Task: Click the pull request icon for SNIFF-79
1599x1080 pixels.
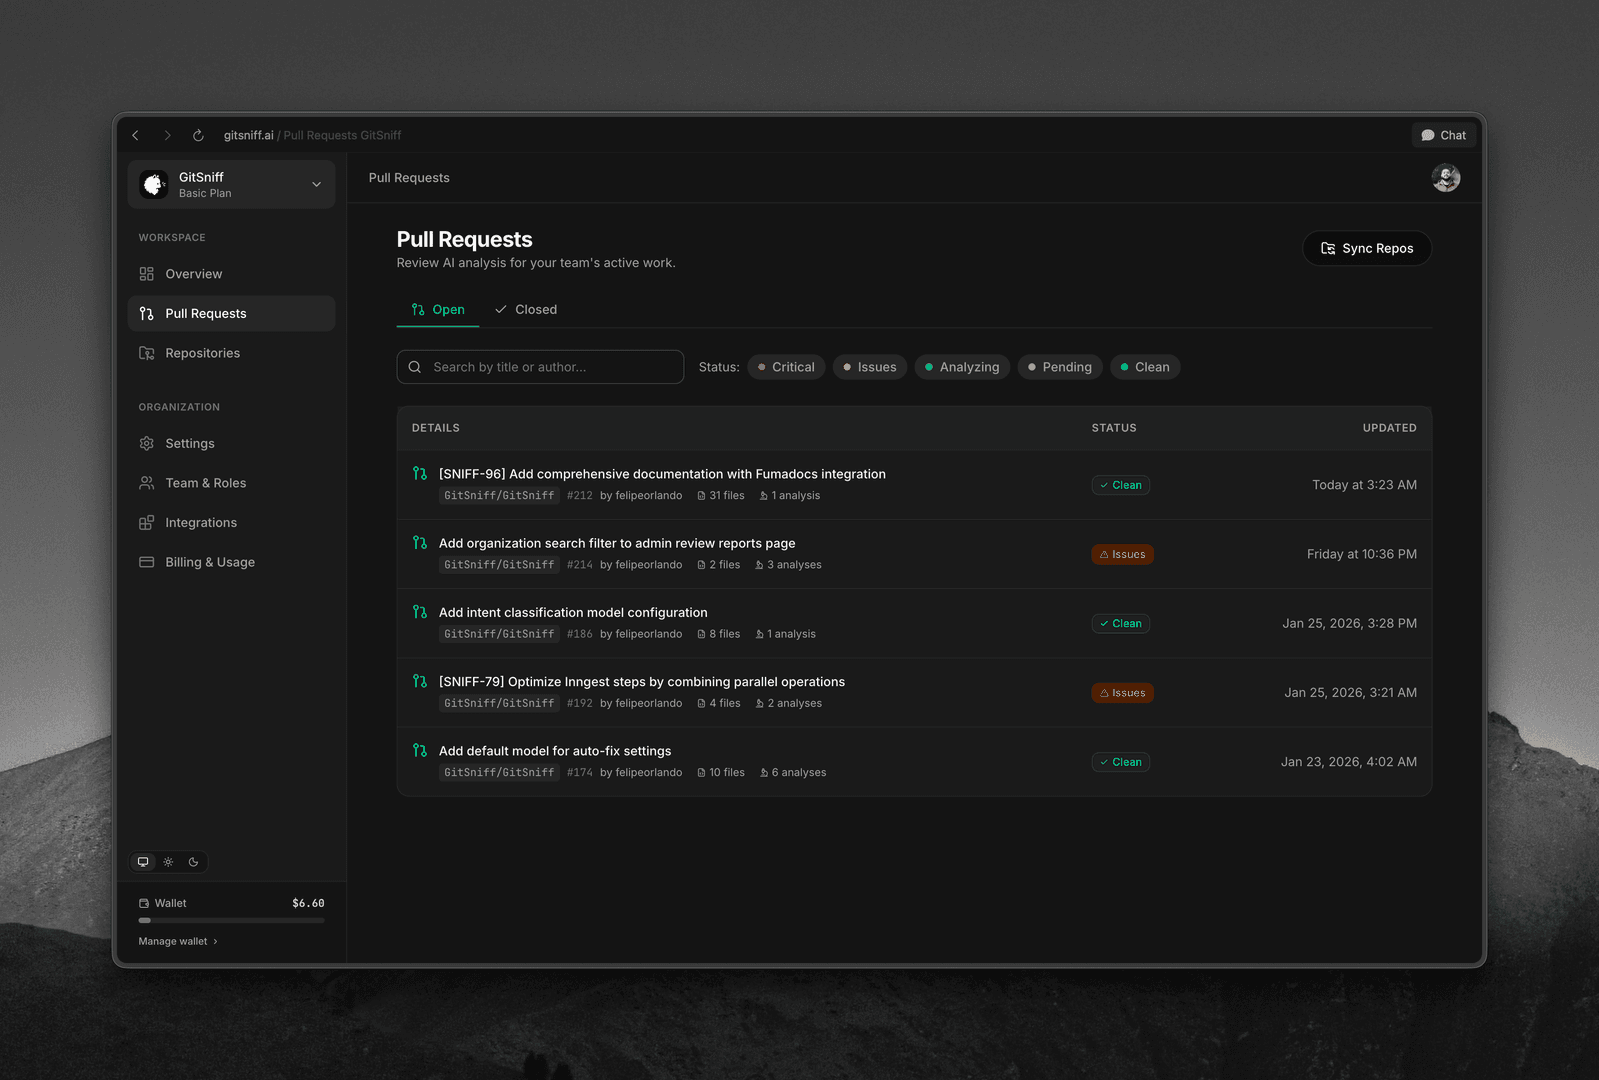Action: (420, 681)
